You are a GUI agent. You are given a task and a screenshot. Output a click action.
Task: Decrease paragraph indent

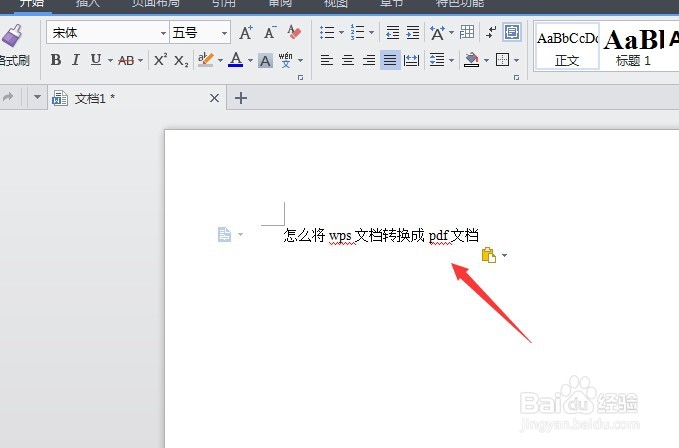[392, 32]
